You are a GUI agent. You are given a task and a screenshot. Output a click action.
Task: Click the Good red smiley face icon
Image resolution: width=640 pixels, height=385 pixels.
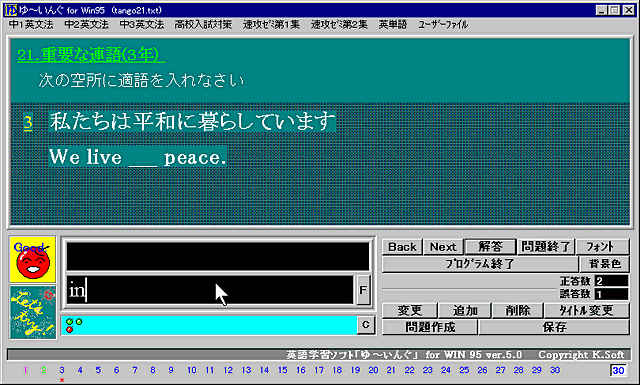(33, 259)
